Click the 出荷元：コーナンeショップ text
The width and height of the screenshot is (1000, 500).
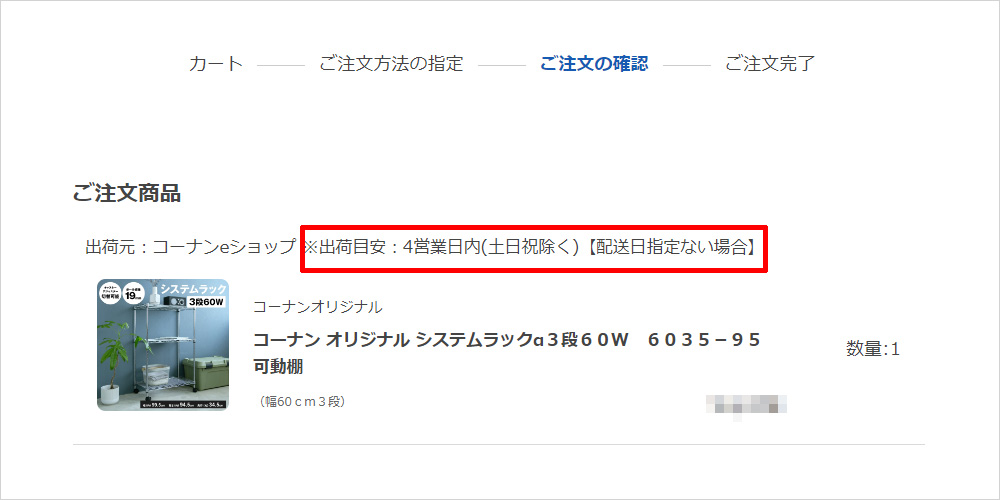(190, 247)
